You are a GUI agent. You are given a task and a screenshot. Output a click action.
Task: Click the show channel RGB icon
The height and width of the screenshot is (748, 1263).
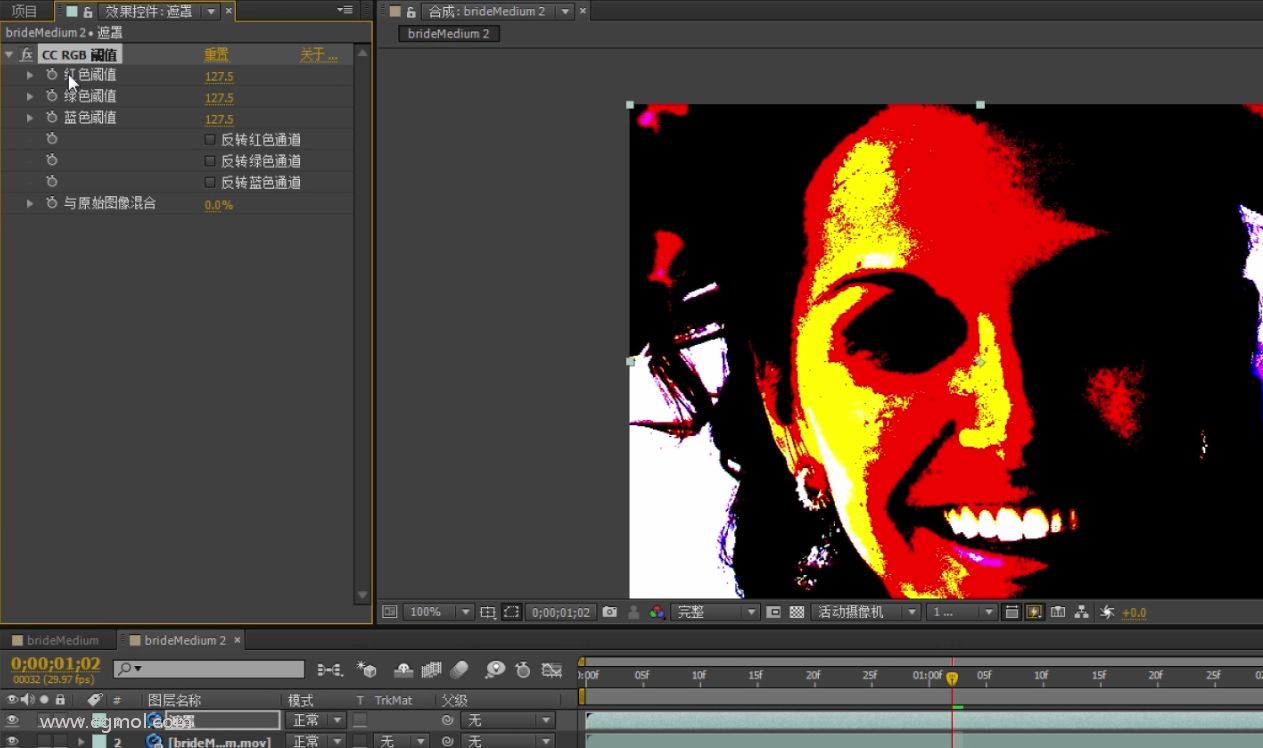(x=657, y=612)
